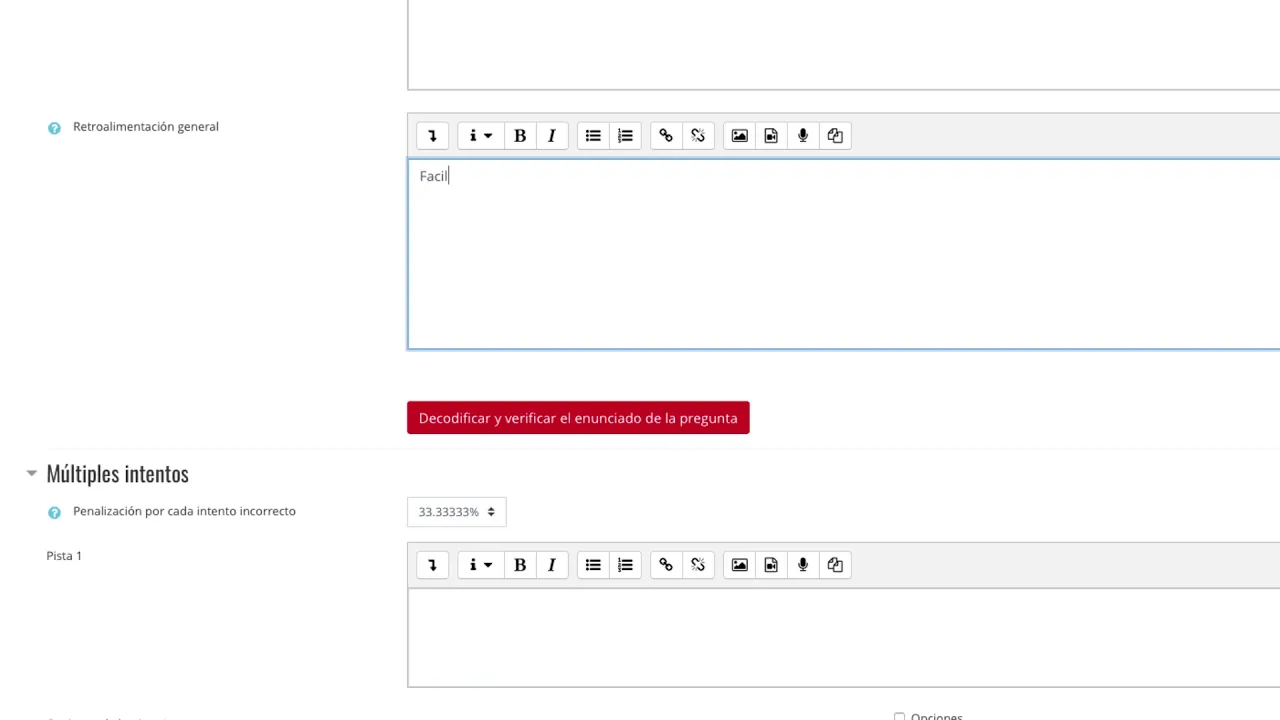Open help for Penalización por cada intento incorrecto

[x=54, y=512]
